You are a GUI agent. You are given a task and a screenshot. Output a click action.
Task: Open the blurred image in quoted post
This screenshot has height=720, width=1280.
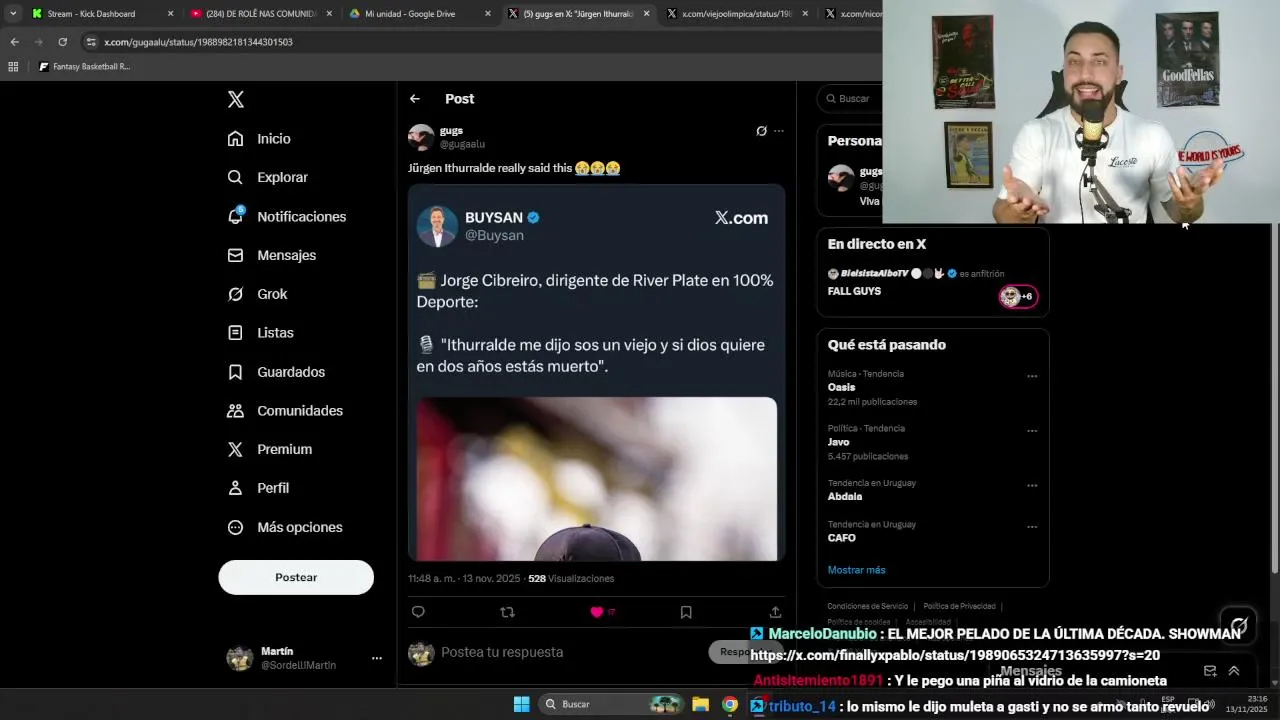click(x=596, y=479)
